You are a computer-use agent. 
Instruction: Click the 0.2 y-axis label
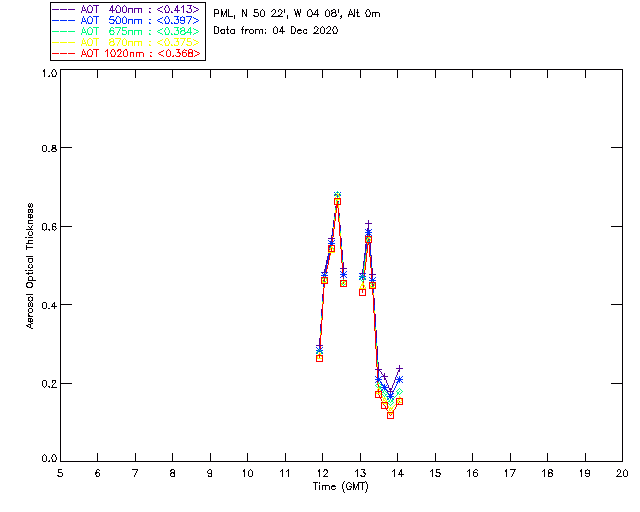pyautogui.click(x=49, y=384)
